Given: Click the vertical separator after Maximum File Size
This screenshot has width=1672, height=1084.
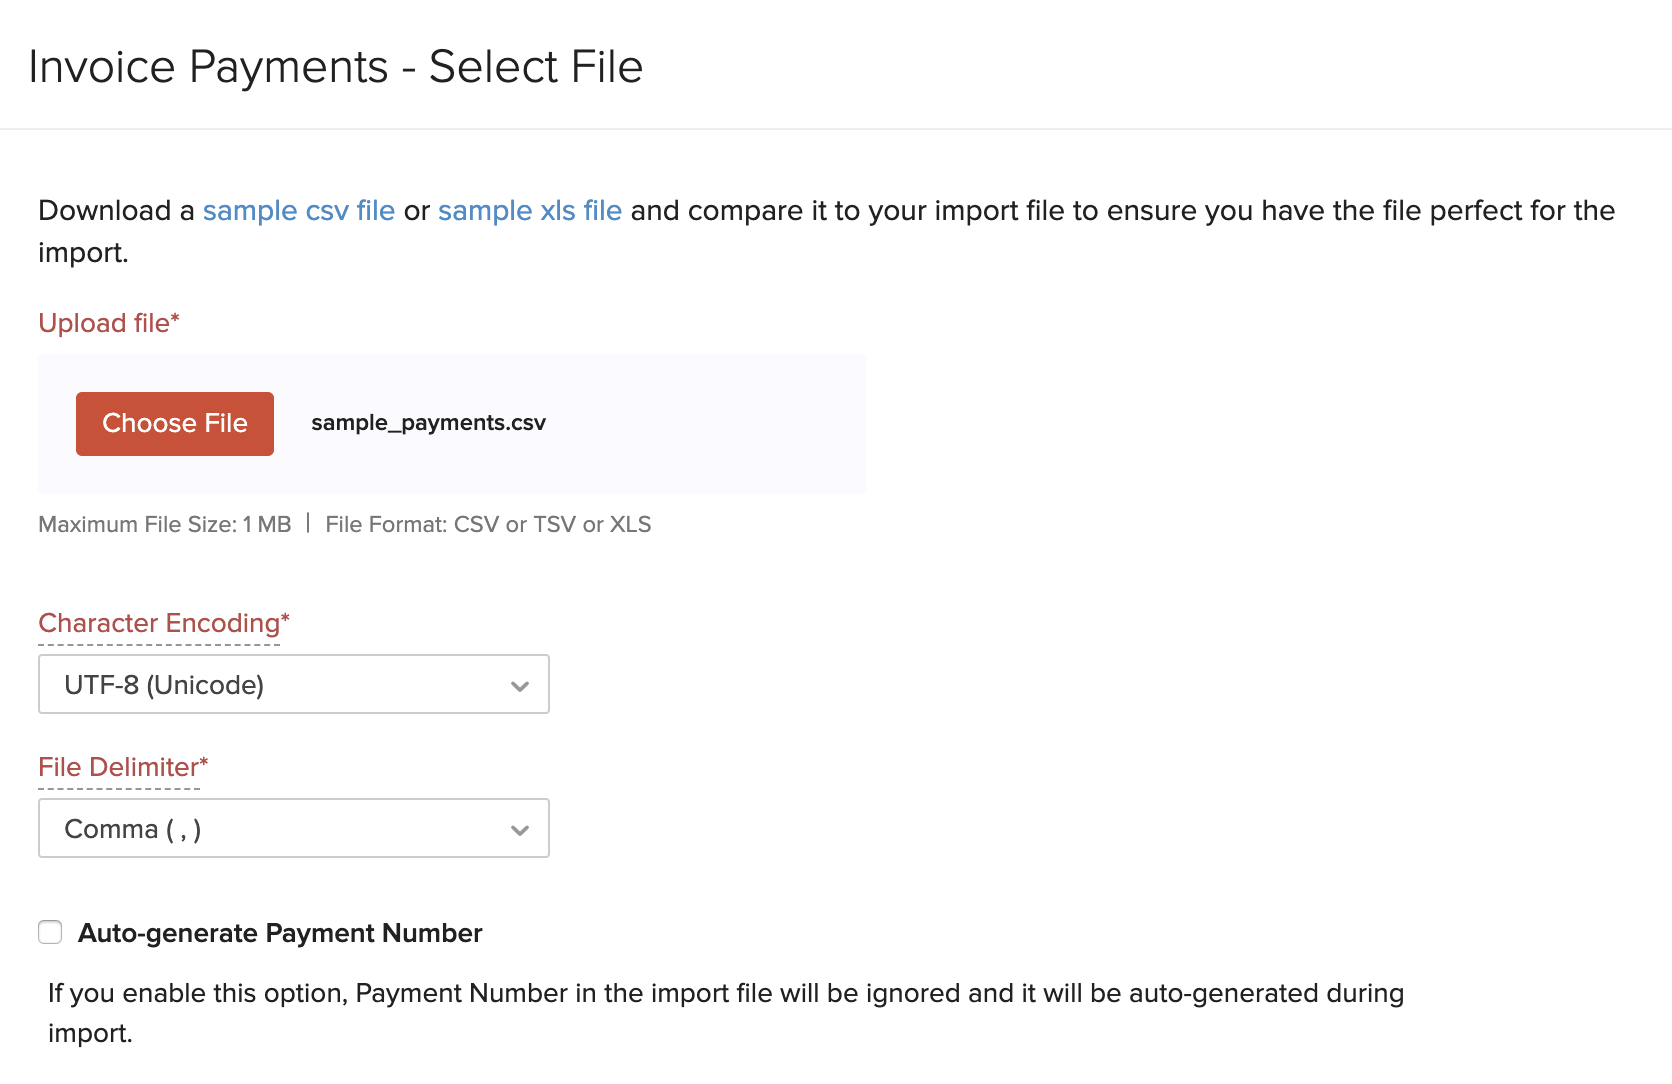Looking at the screenshot, I should click(x=308, y=523).
